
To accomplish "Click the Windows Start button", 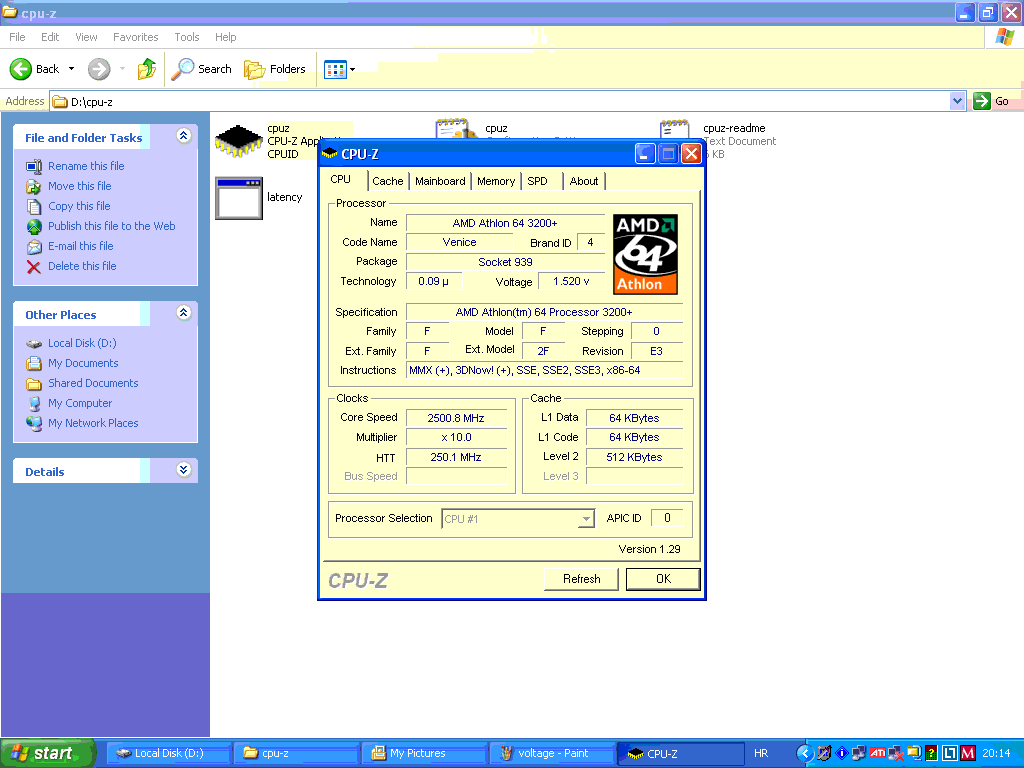I will [47, 754].
